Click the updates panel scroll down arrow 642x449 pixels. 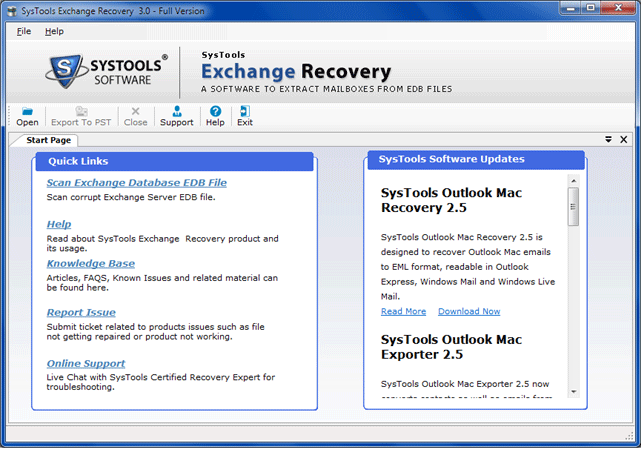574,392
